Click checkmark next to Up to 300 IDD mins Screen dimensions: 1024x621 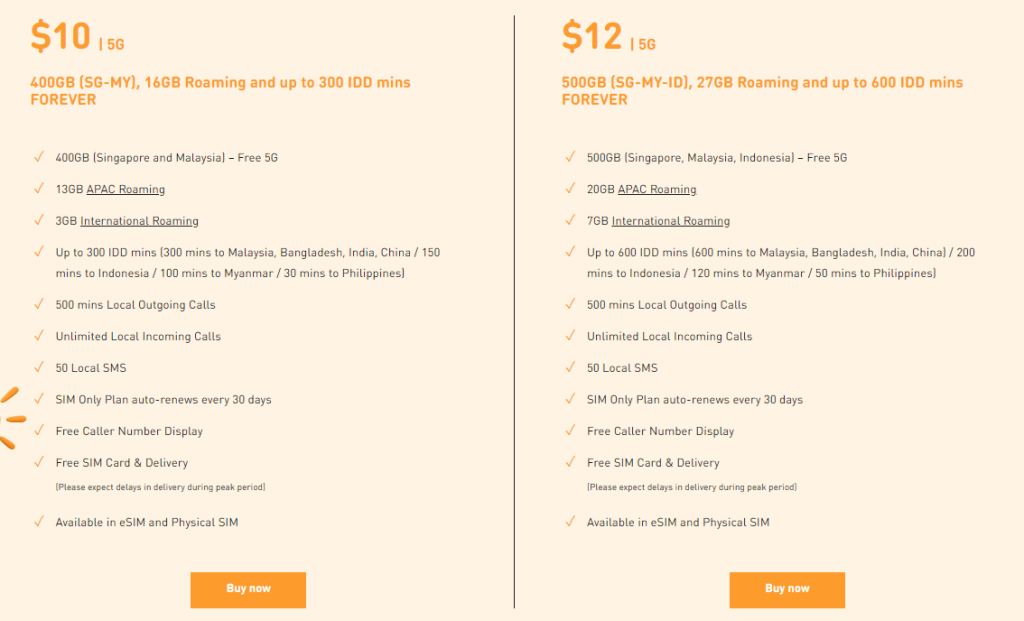[39, 251]
